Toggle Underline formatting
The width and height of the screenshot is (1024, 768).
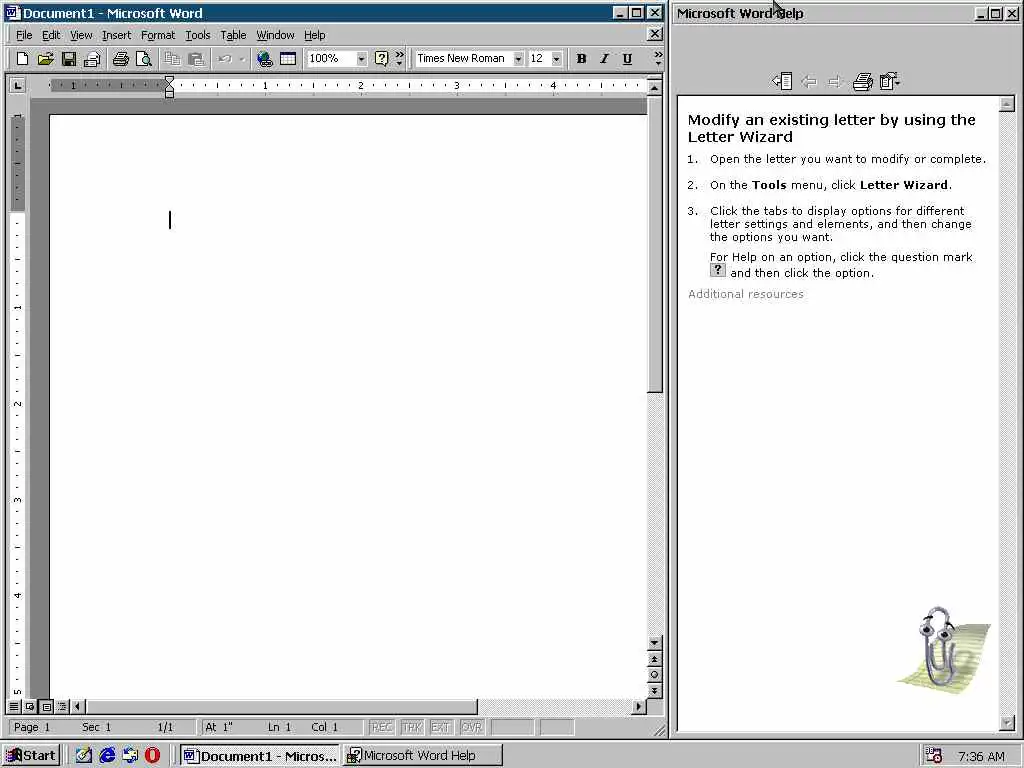627,59
